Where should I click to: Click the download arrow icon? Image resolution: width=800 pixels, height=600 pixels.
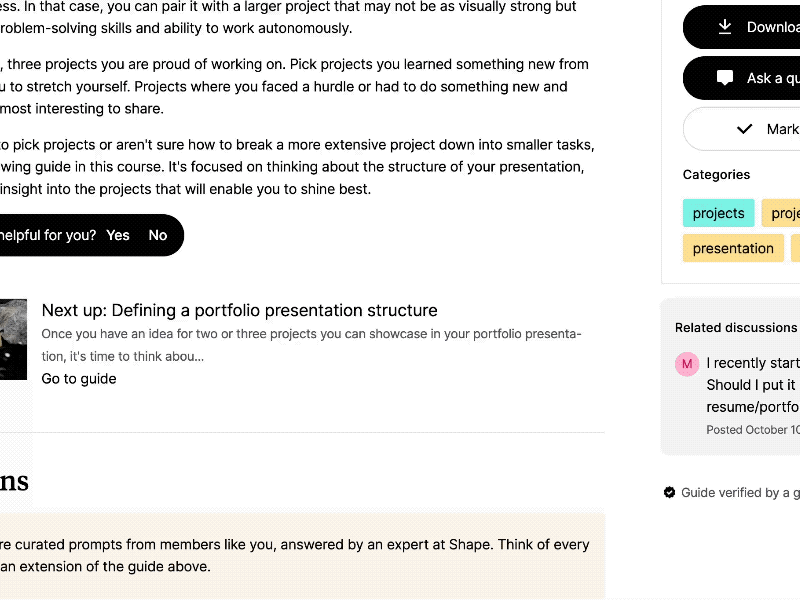[x=725, y=27]
